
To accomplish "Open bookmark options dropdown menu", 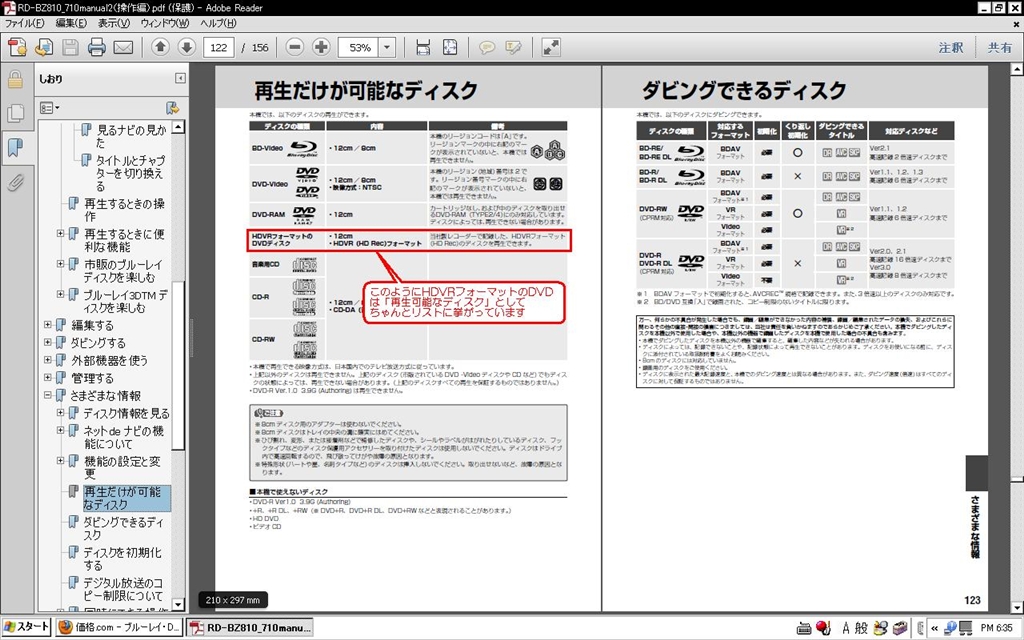I will point(50,107).
